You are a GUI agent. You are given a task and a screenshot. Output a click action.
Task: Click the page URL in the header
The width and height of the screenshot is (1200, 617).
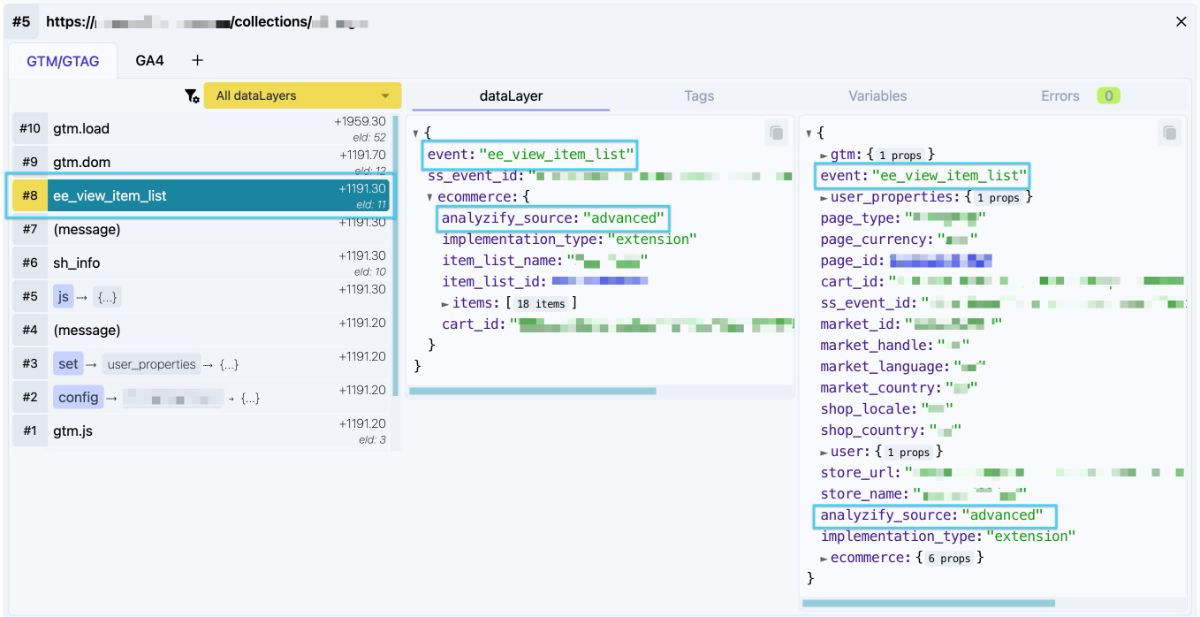[207, 21]
